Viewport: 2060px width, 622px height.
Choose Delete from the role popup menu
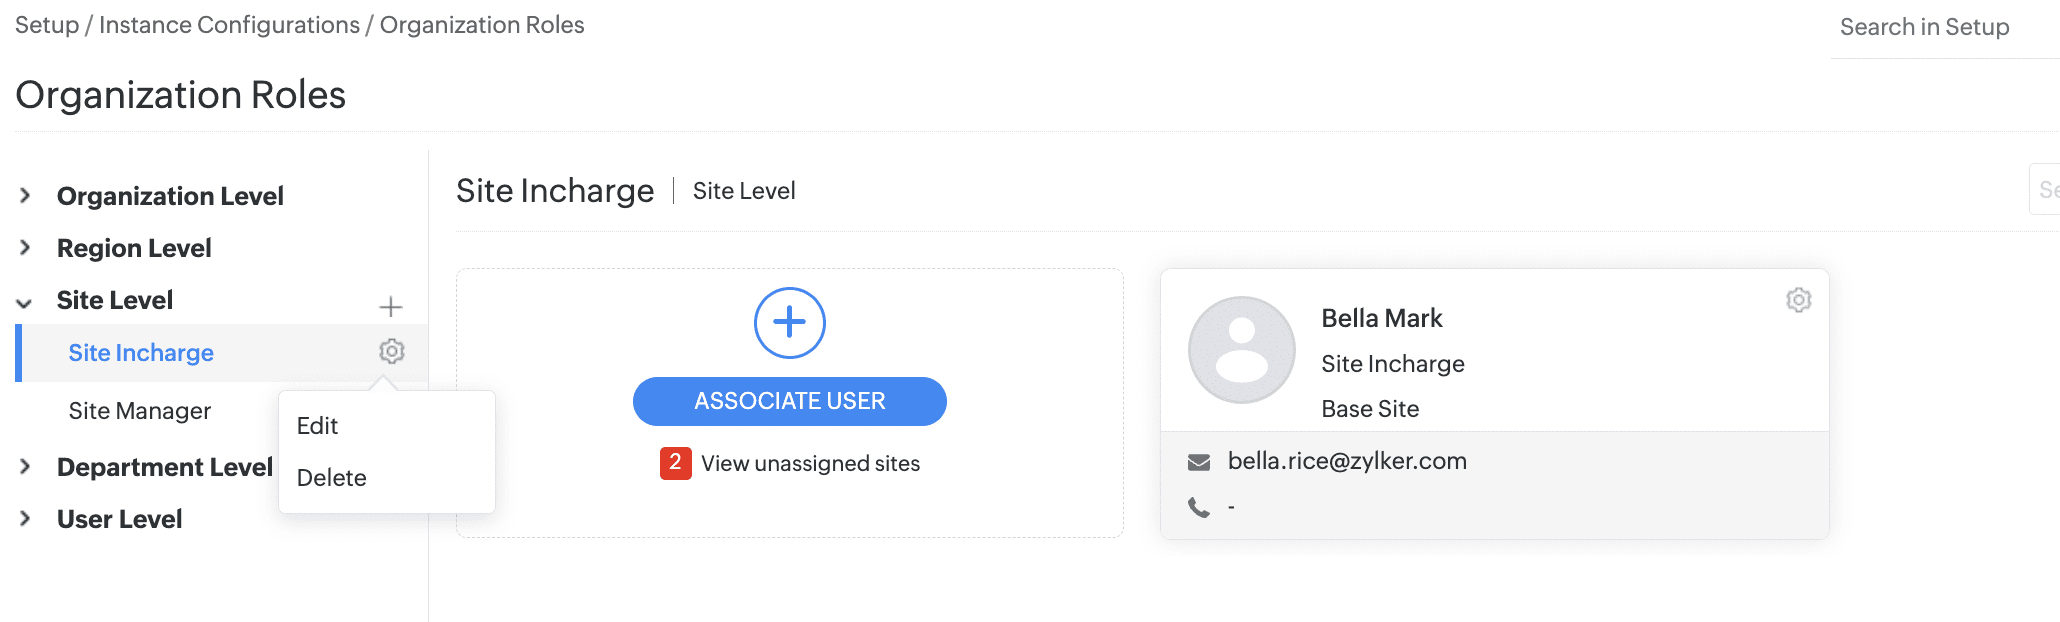point(332,478)
